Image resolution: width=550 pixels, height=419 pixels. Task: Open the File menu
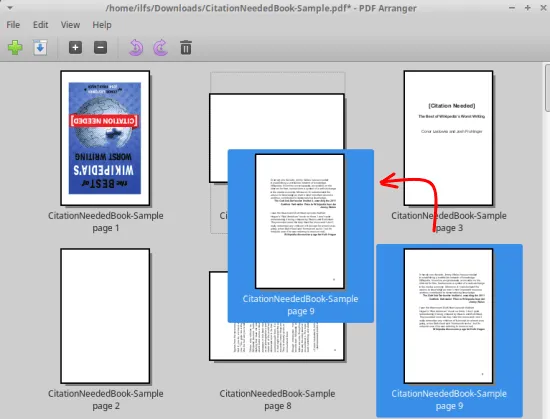(13, 25)
